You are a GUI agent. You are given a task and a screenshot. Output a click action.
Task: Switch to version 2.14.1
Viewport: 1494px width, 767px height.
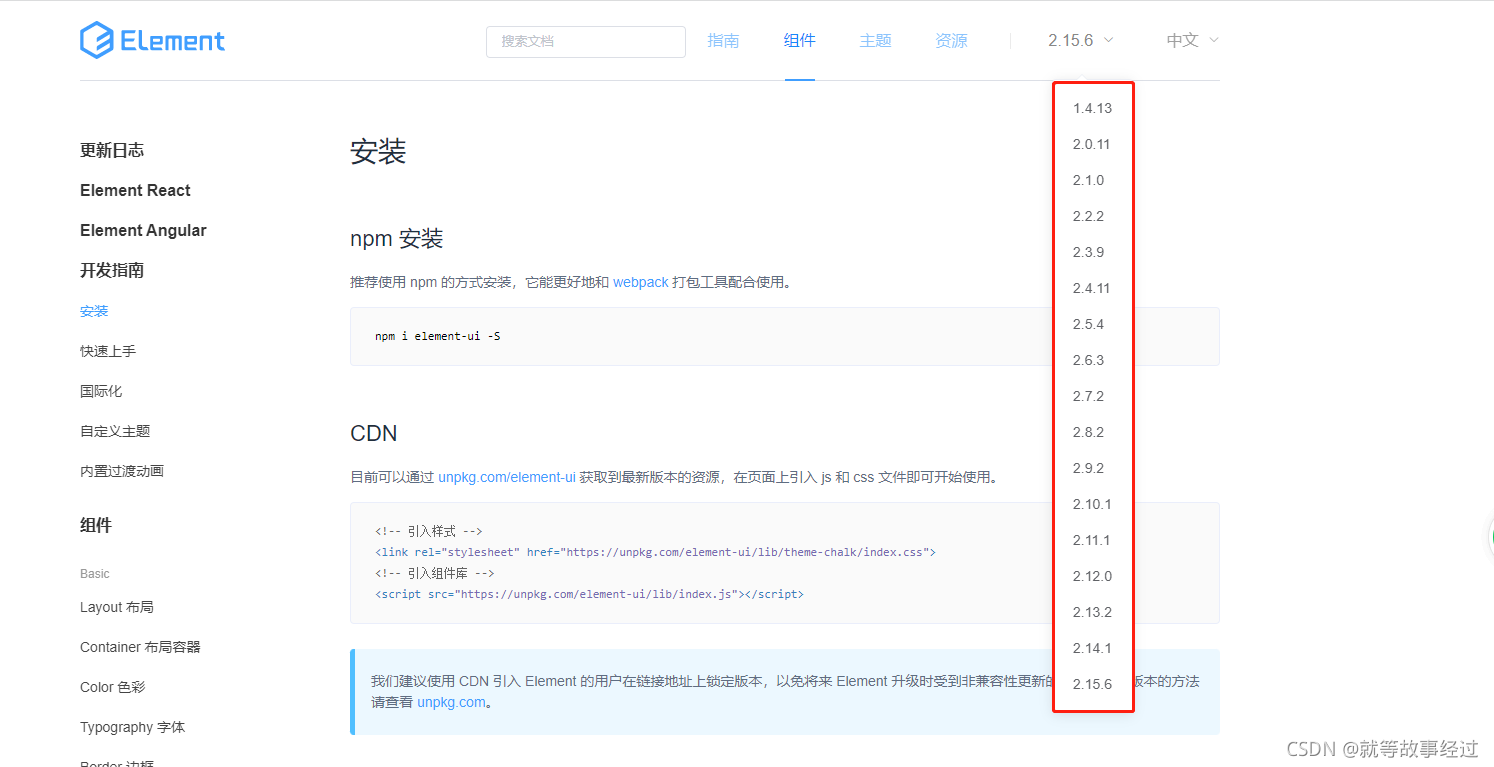(1092, 648)
